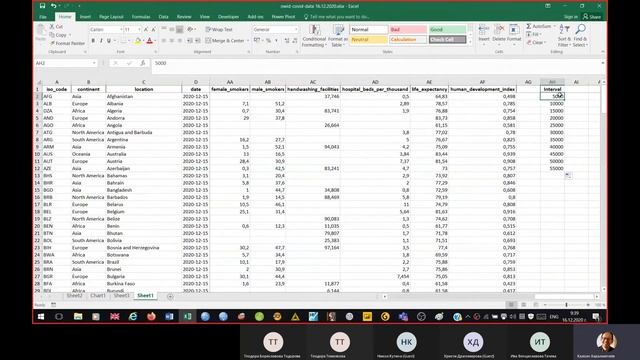Screen dimensions: 640x360
Task: Click the Increase Decimal icon
Action: (x=287, y=40)
